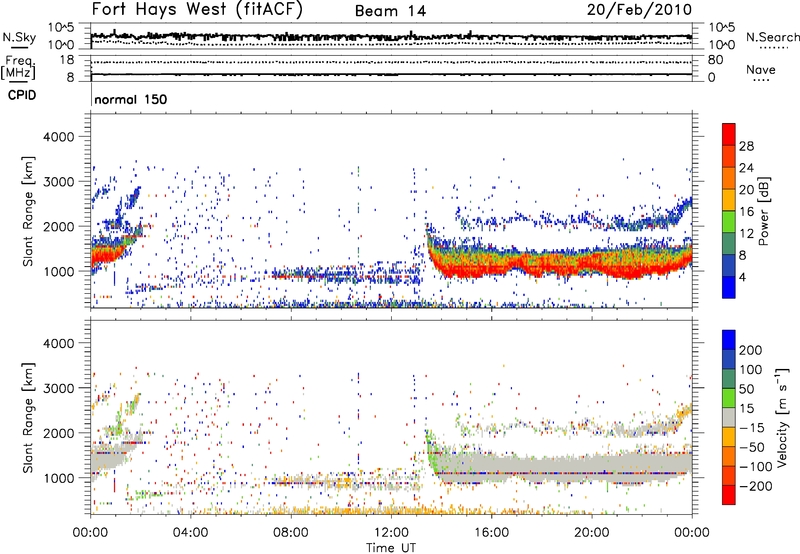
Task: Click the 'Velocity [m s⁻¹]' color bar label
Action: tap(781, 417)
